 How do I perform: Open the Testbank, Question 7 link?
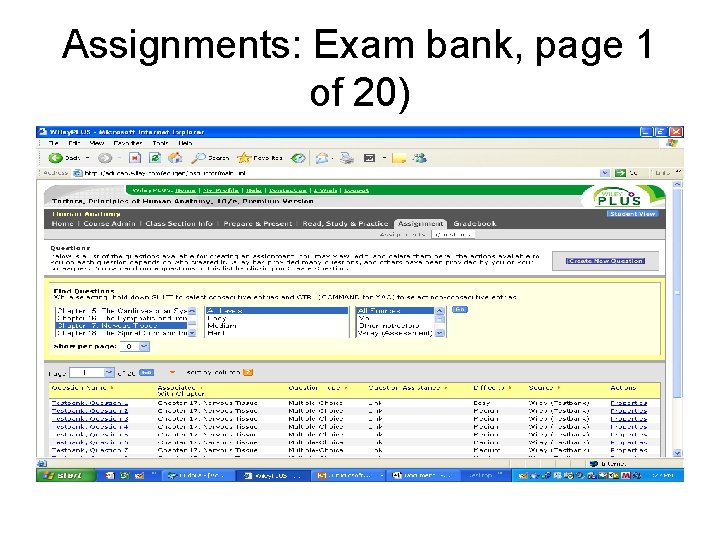pyautogui.click(x=90, y=450)
